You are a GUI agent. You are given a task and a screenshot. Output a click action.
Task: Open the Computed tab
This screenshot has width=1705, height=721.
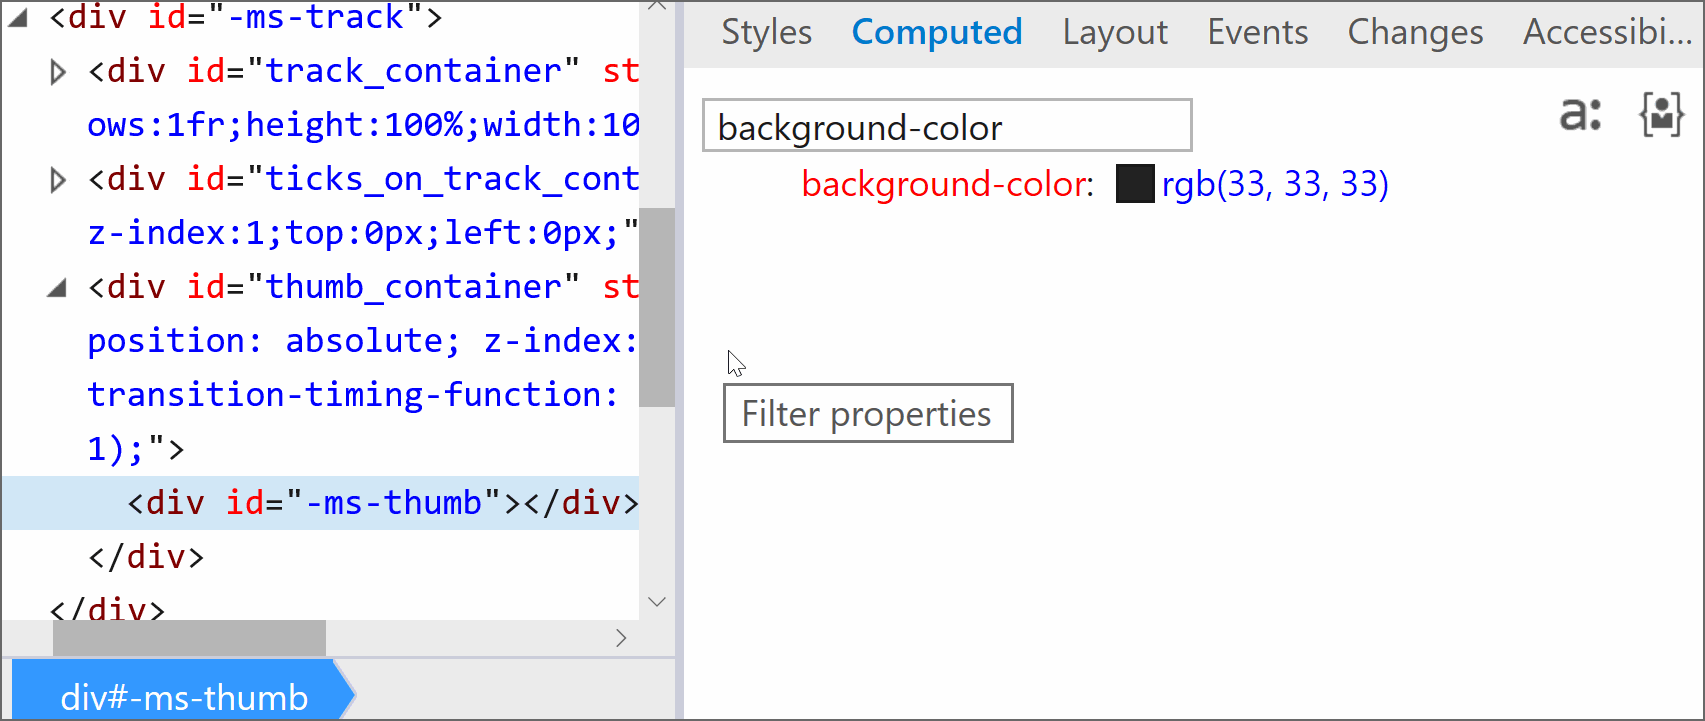pyautogui.click(x=936, y=33)
